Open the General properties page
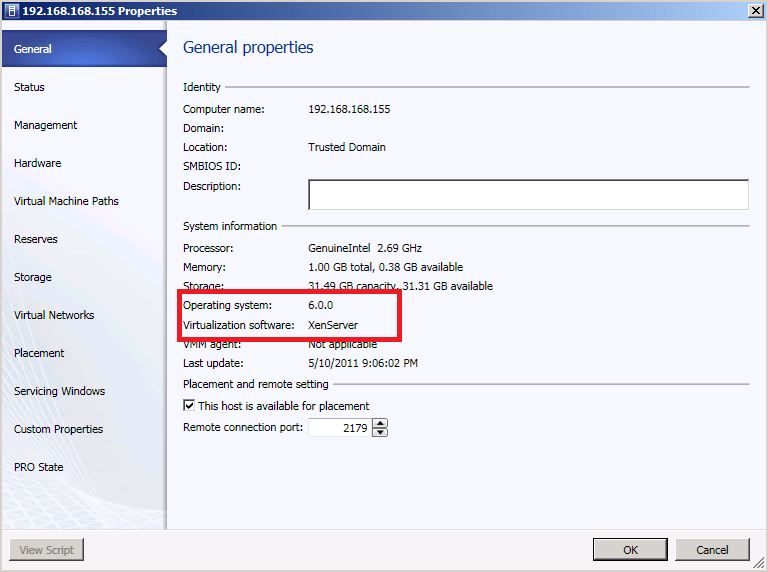 (84, 48)
